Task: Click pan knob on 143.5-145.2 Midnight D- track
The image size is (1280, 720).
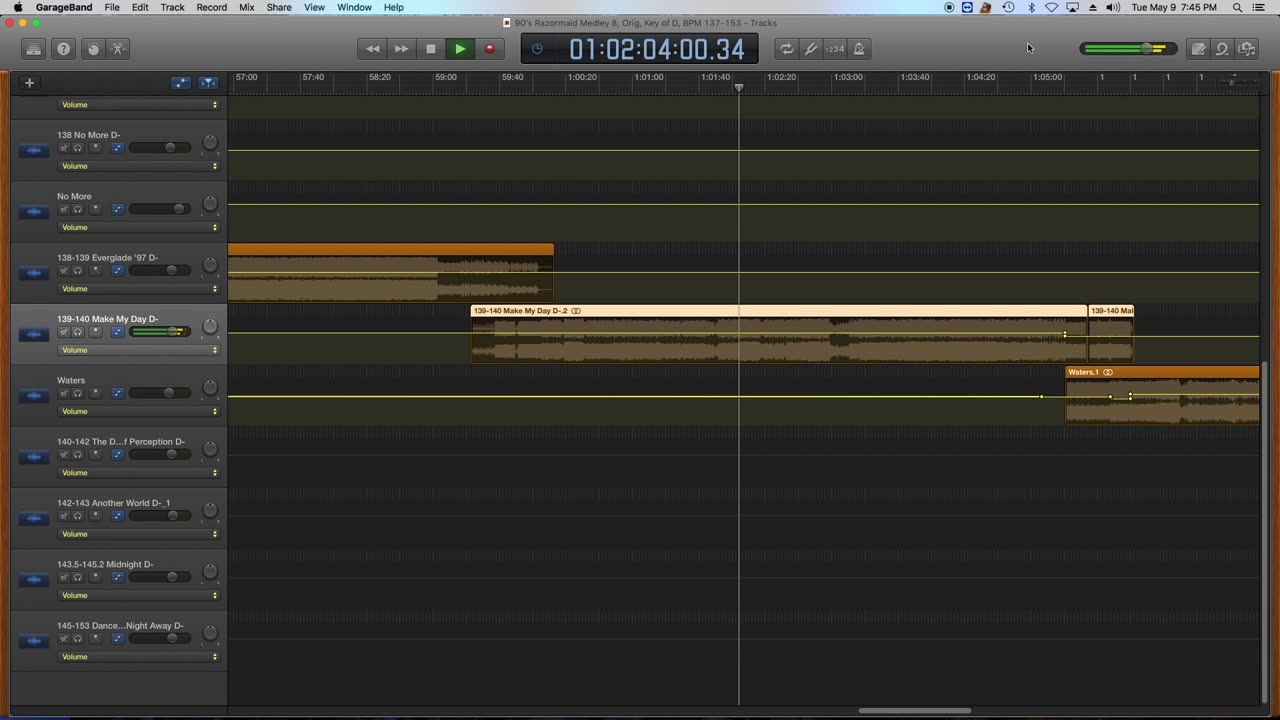Action: click(210, 573)
